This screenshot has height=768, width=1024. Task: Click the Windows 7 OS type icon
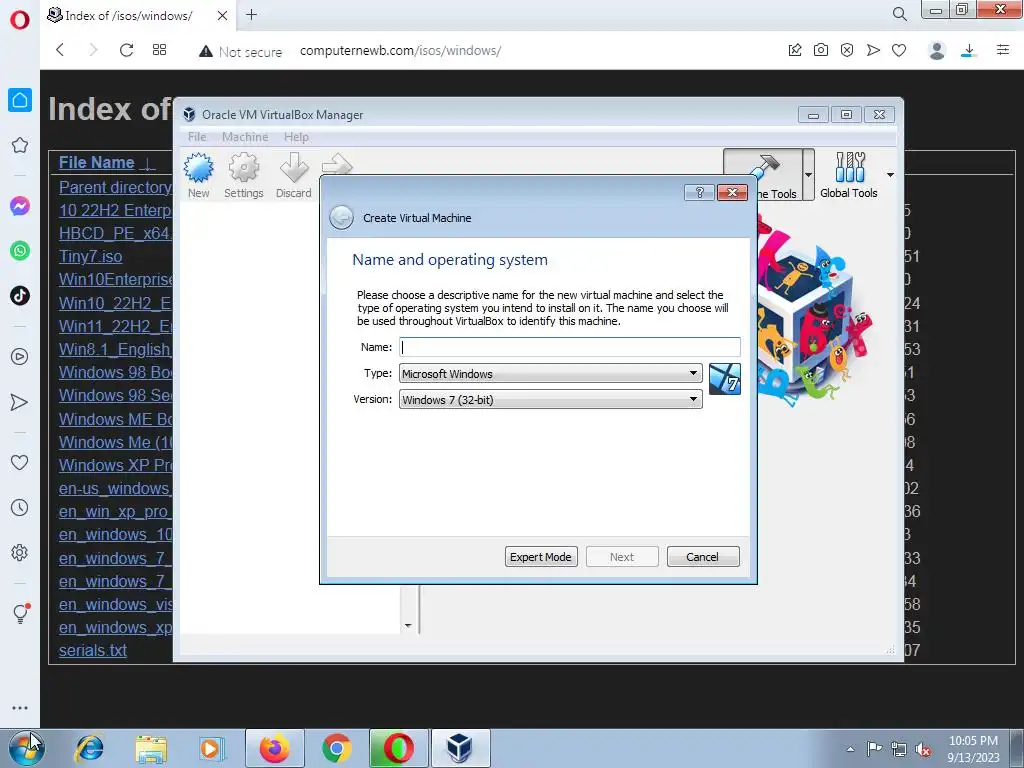click(x=725, y=379)
